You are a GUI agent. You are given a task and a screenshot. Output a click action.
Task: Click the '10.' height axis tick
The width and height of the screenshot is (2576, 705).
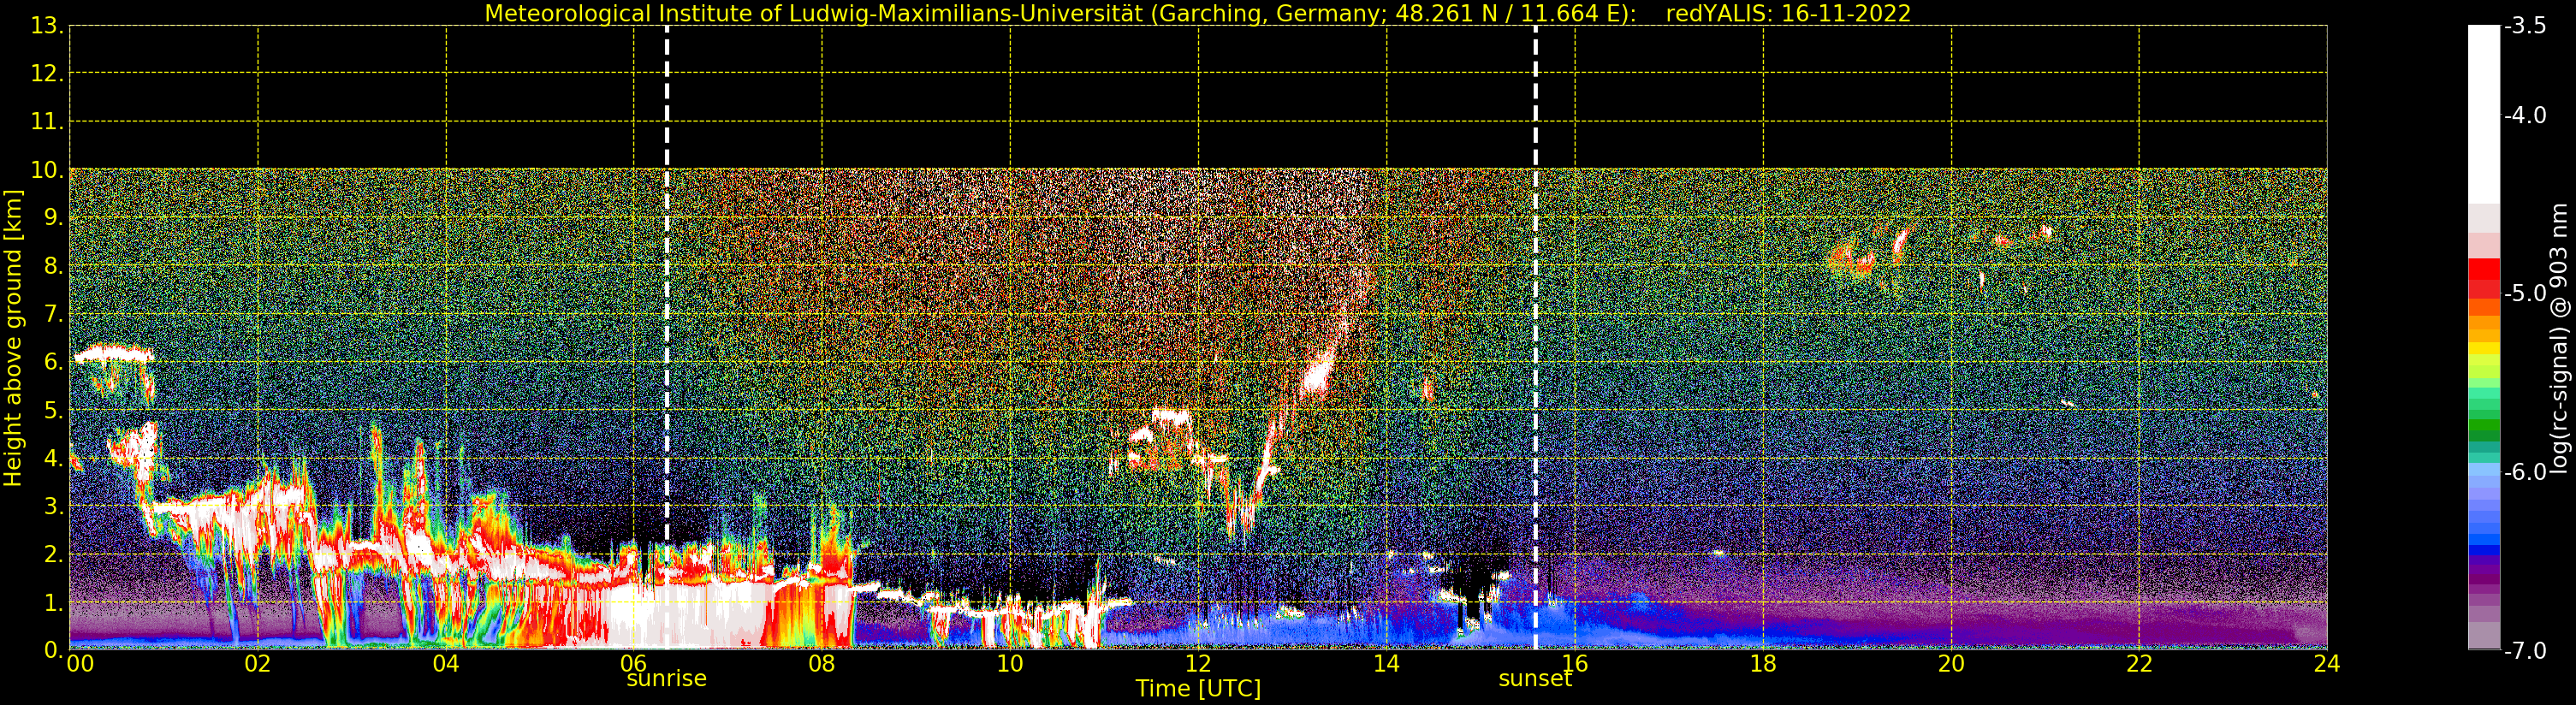47,170
